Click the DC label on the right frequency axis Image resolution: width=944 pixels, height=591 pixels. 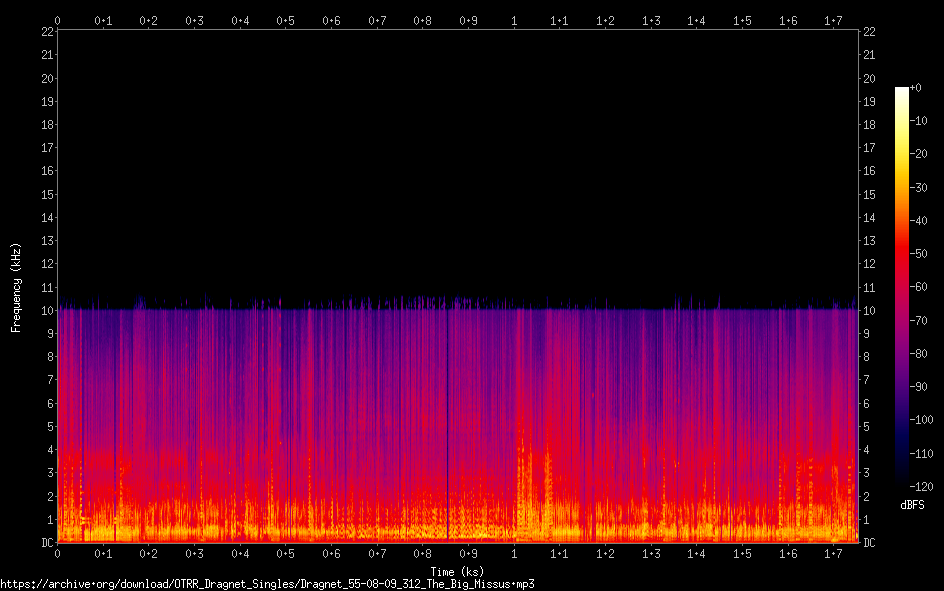click(869, 543)
